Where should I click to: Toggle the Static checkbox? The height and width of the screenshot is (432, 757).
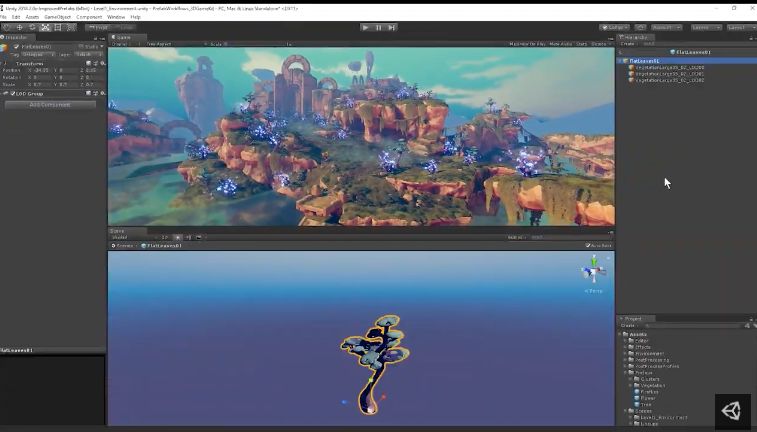coord(81,47)
